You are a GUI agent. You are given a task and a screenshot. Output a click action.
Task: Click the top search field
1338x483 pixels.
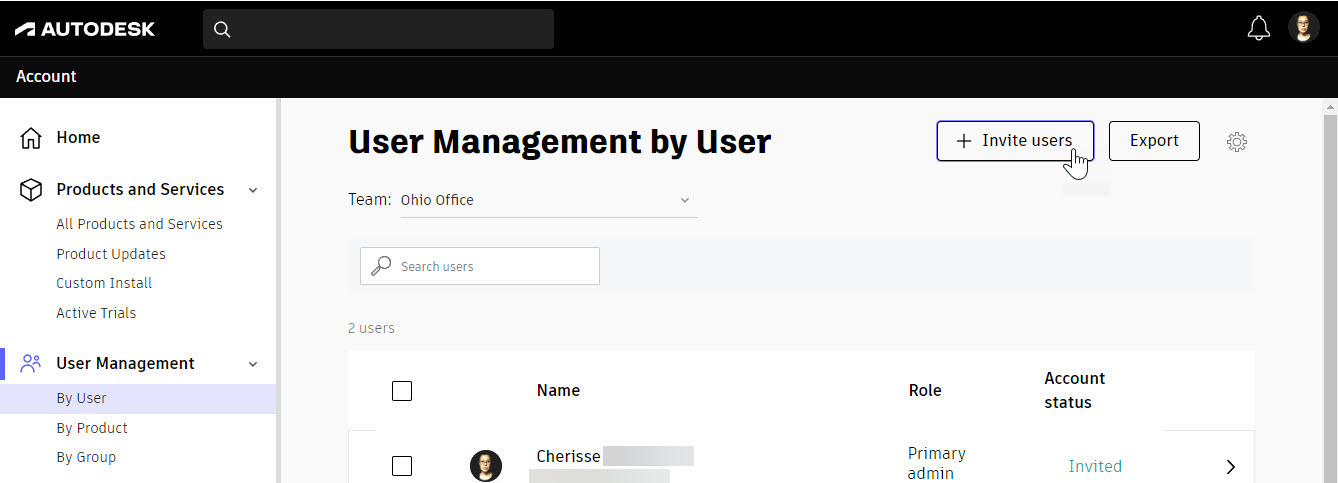point(378,29)
